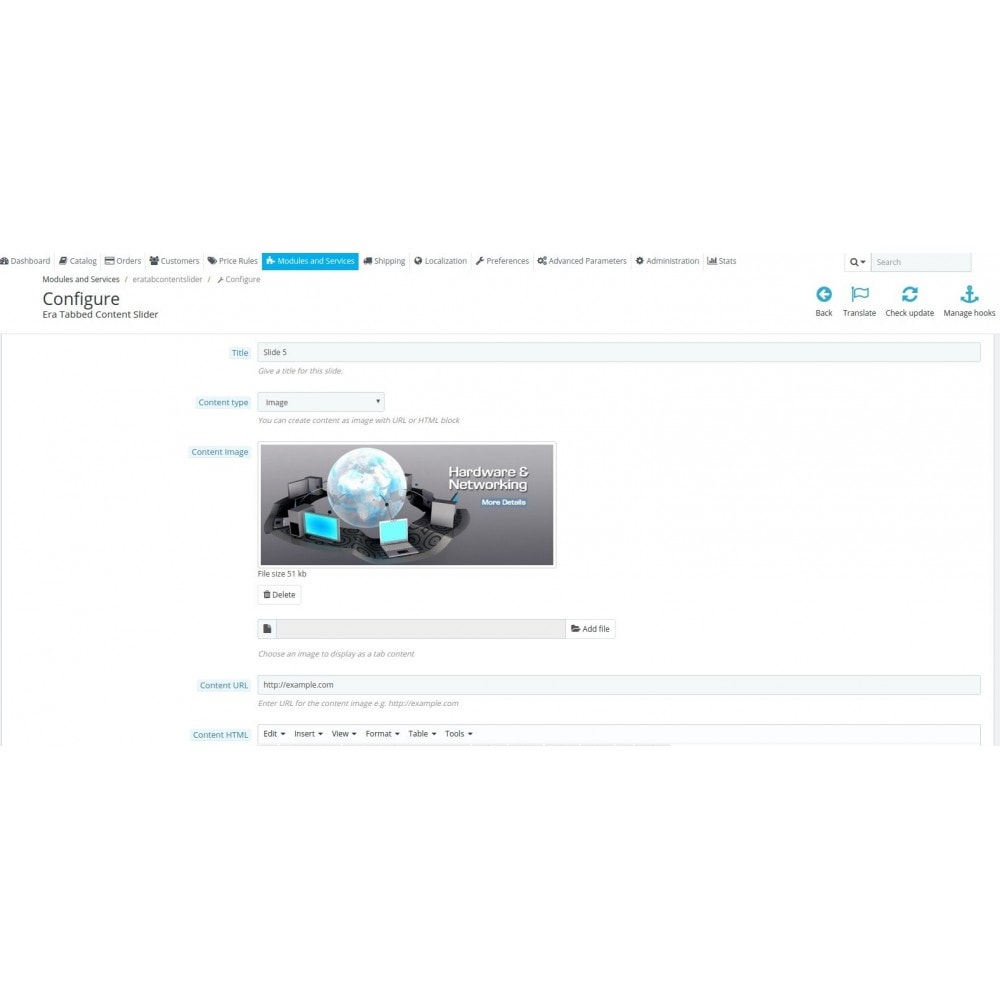This screenshot has height=1000, width=1000.
Task: Follow the eratabcontentslider breadcrumb link
Action: coord(167,279)
